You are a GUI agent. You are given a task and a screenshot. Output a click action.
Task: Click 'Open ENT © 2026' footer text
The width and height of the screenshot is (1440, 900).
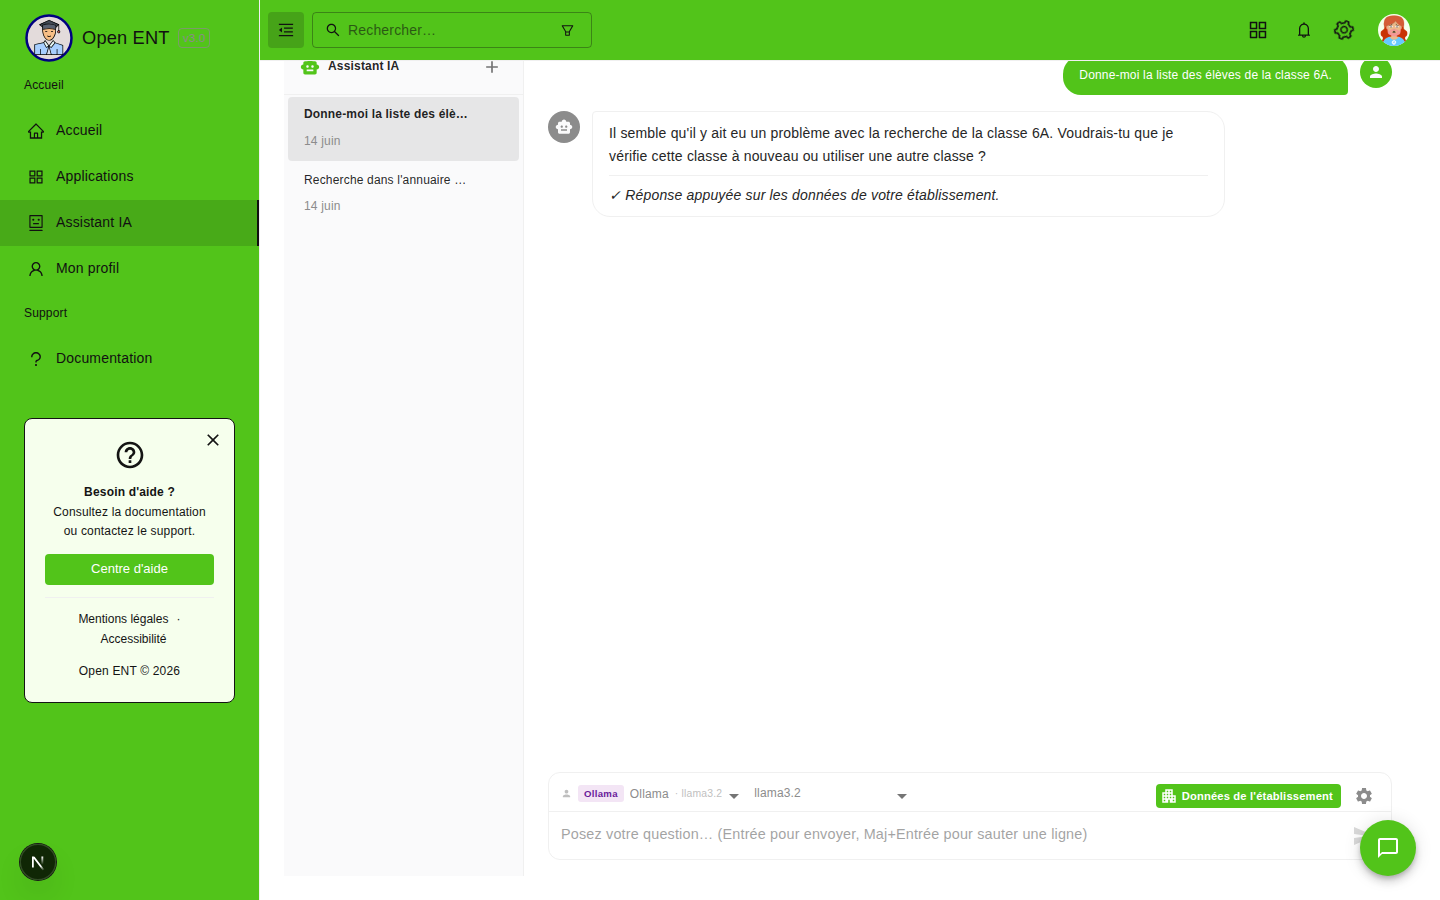coord(129,671)
